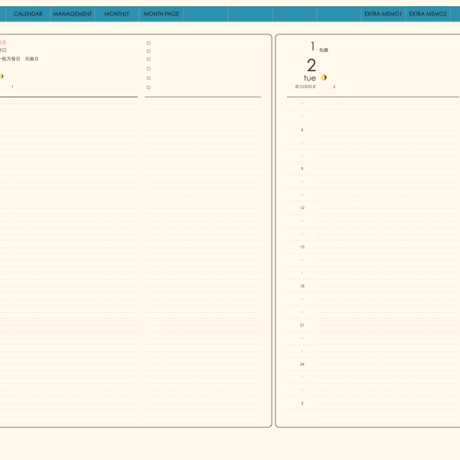Click the weekday label tue
The height and width of the screenshot is (460, 460).
[x=310, y=78]
